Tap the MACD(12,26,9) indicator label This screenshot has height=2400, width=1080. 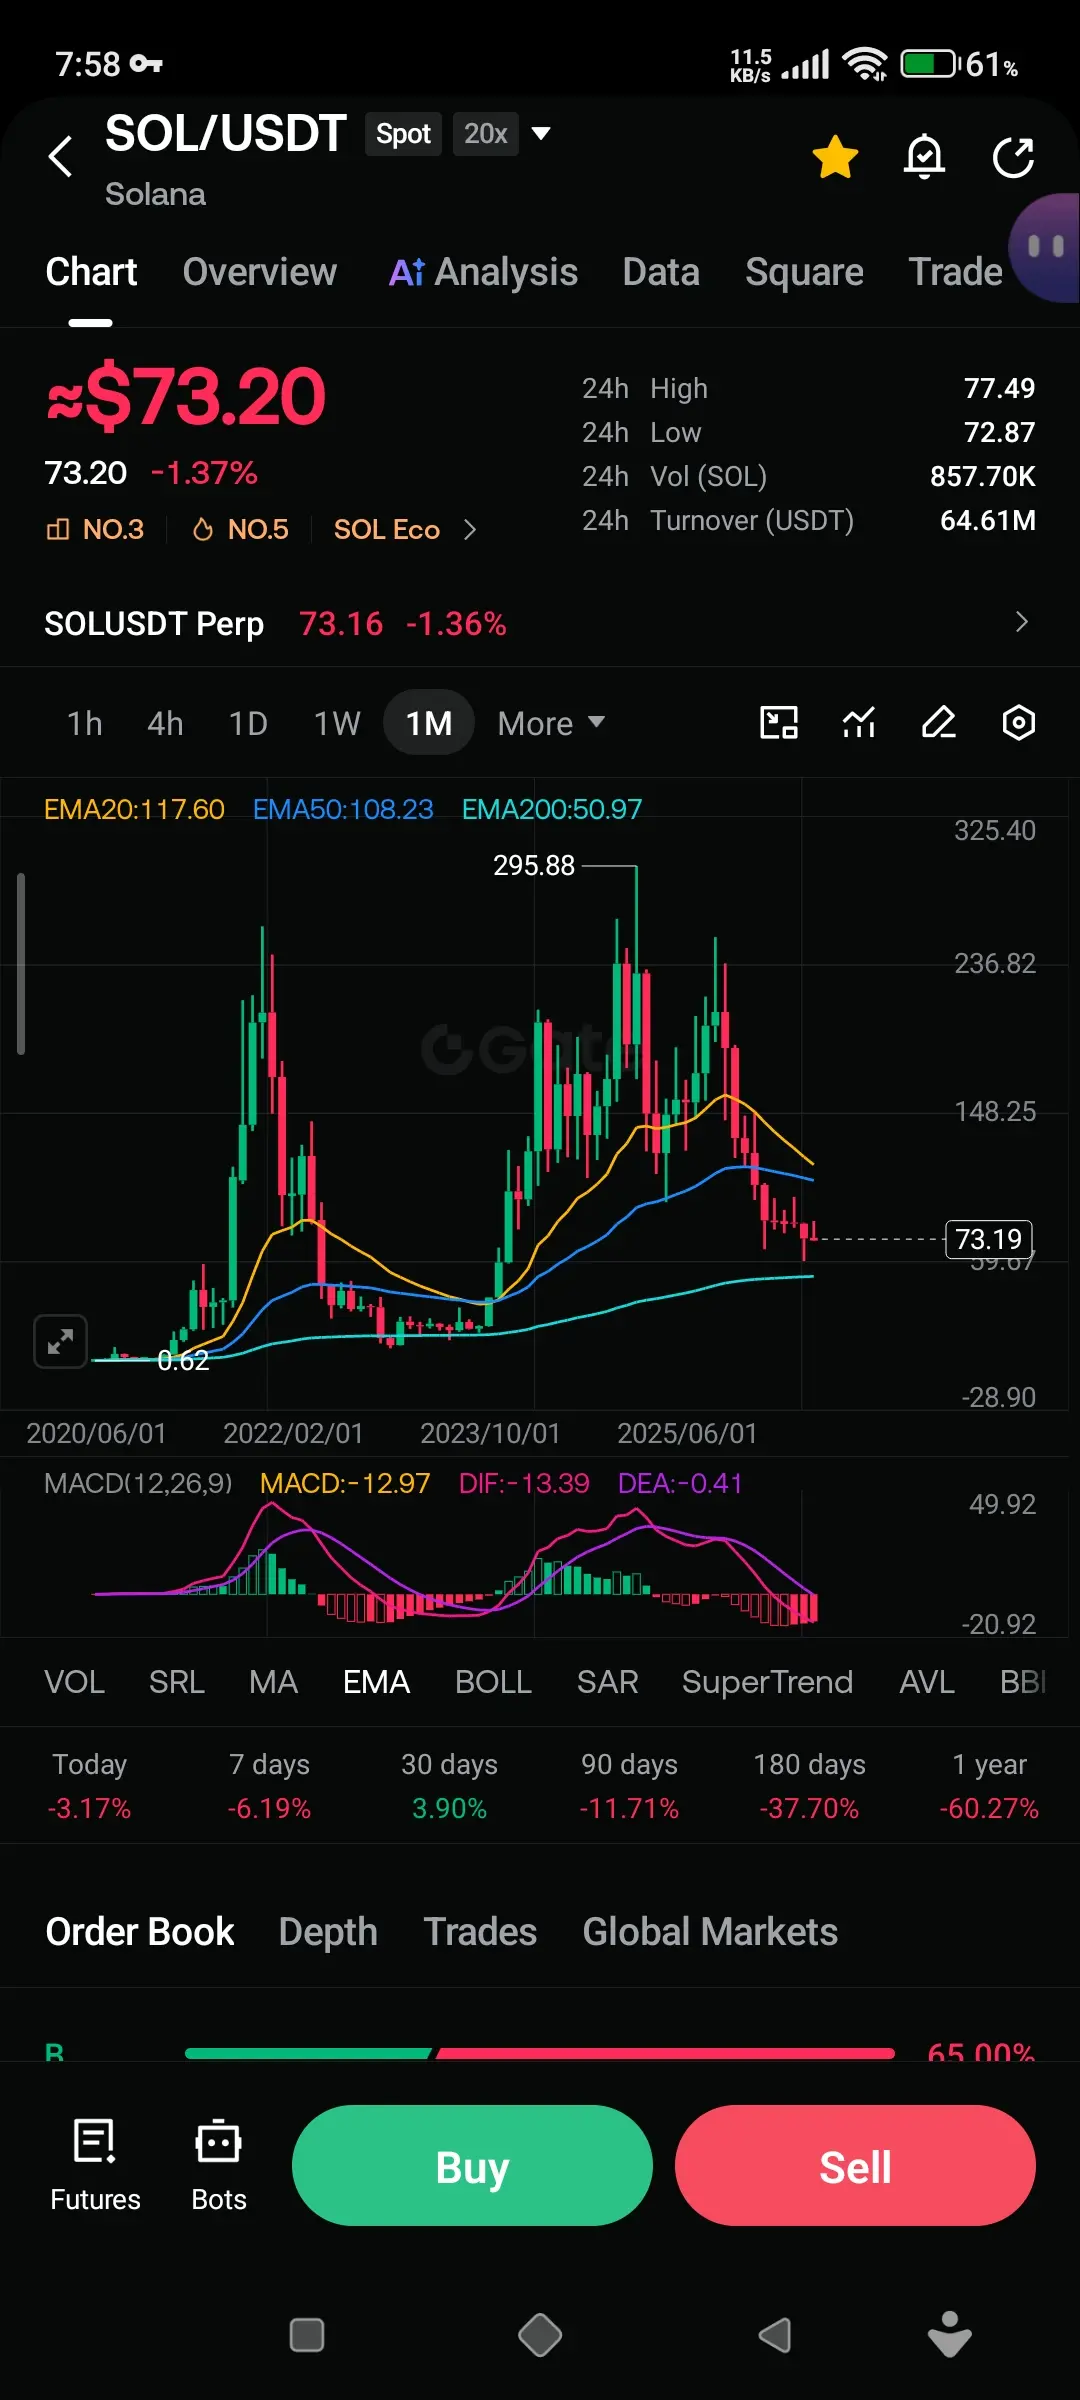click(x=138, y=1483)
